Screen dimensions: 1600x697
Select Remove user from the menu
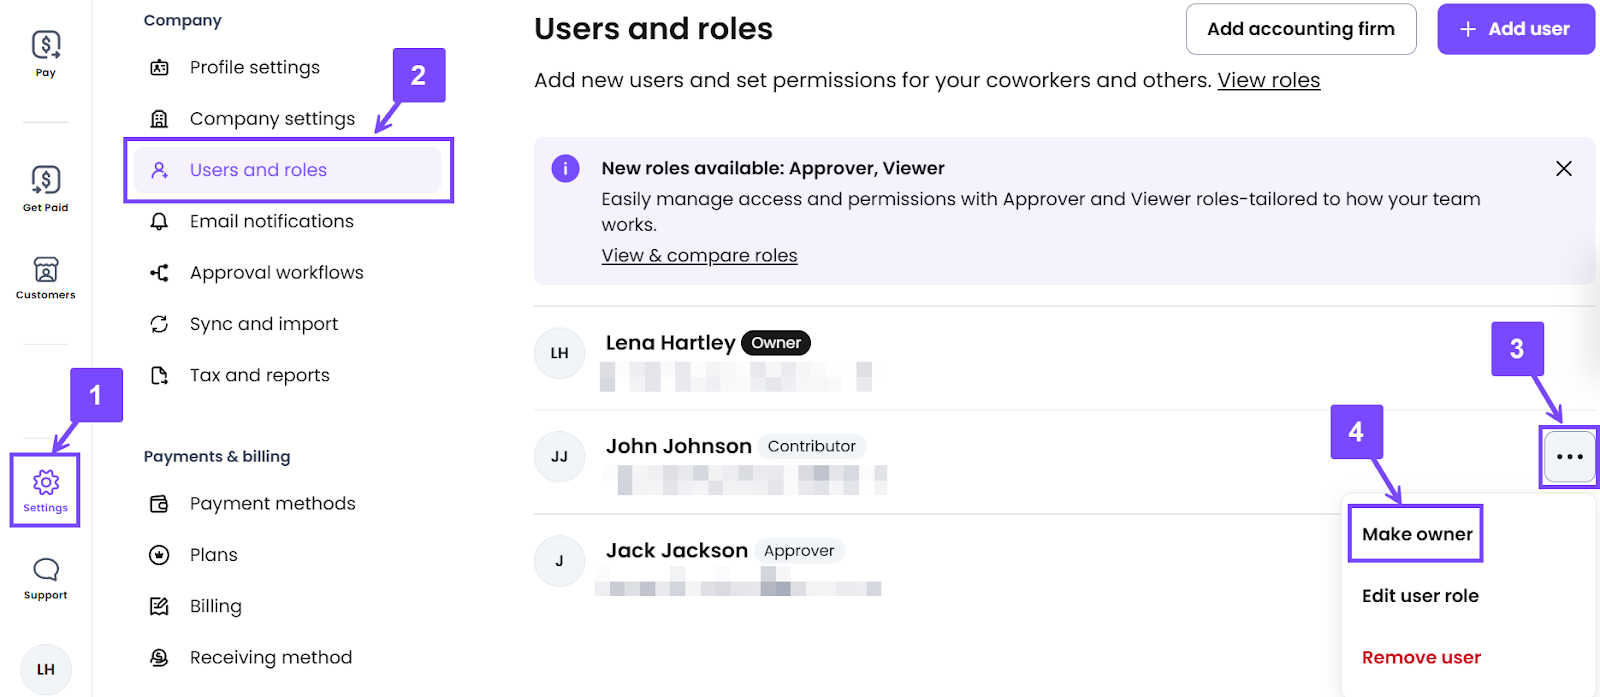pos(1420,658)
